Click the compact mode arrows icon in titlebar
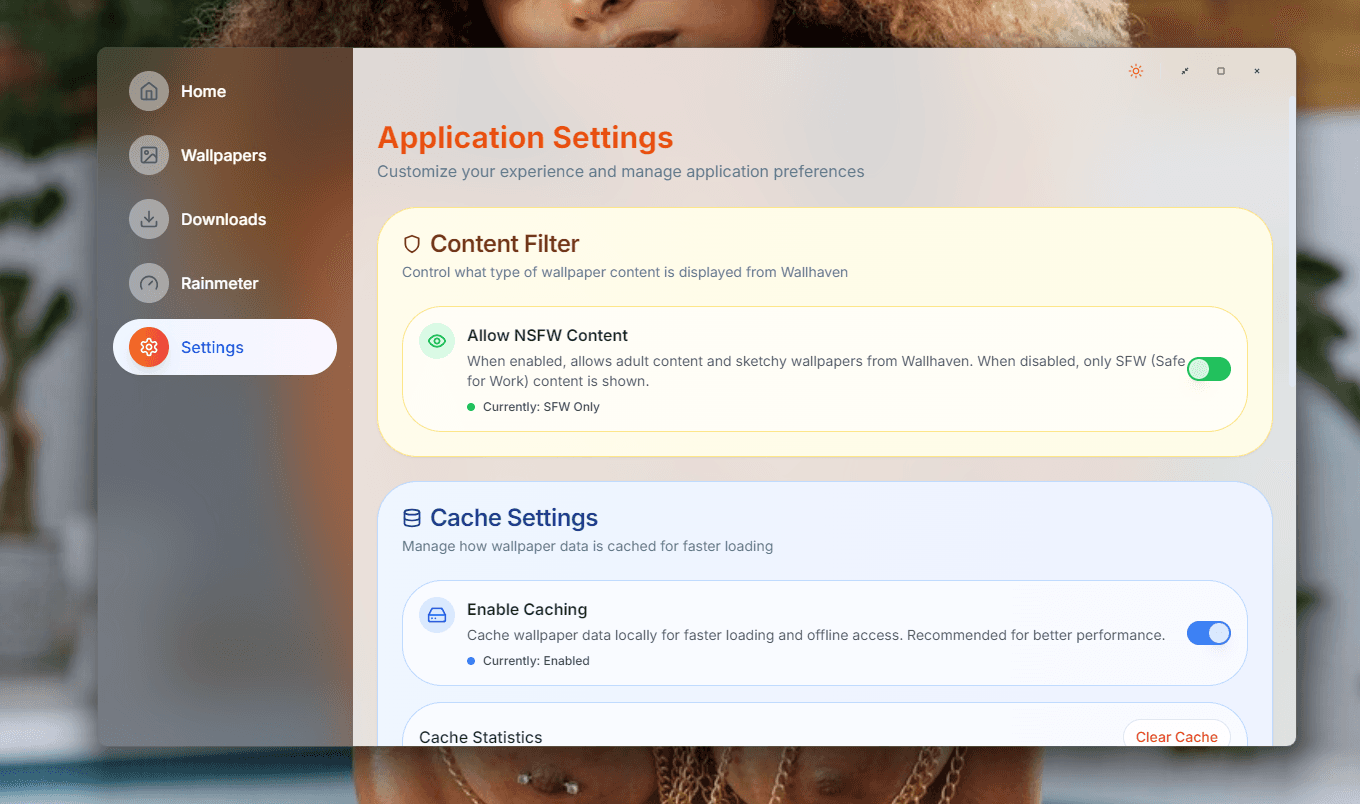 click(x=1184, y=71)
